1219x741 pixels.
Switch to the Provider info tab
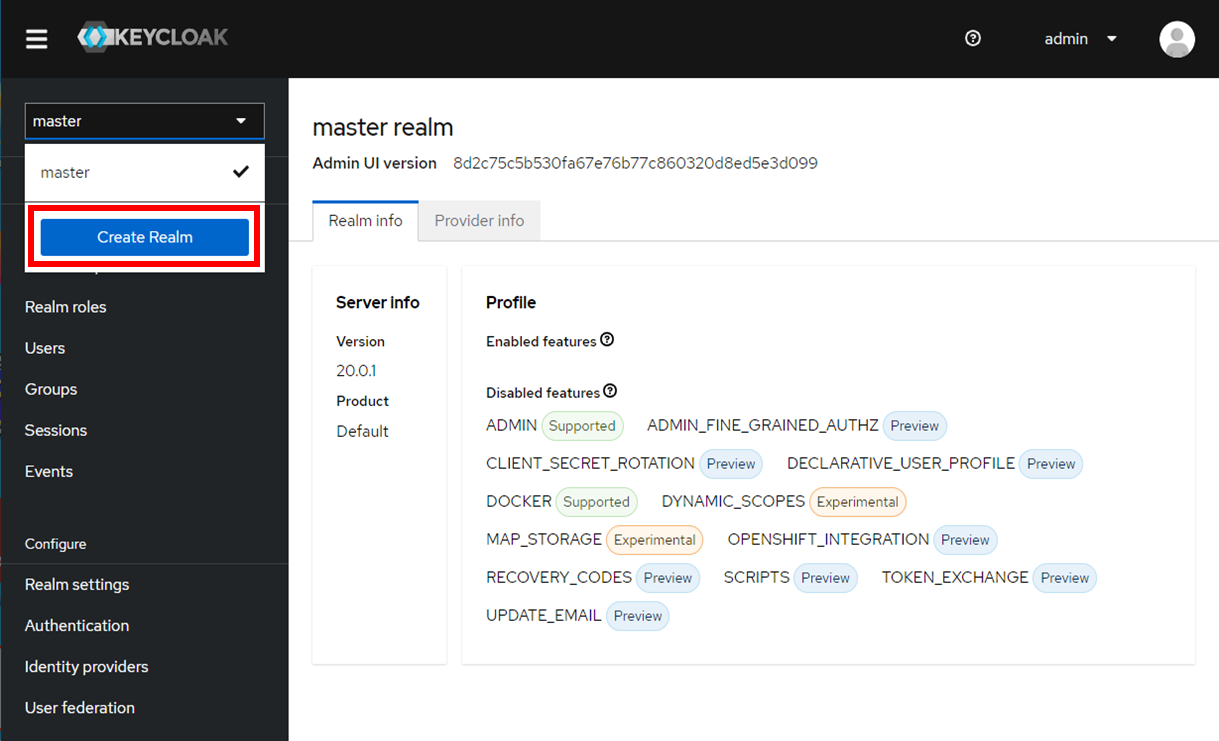point(479,220)
